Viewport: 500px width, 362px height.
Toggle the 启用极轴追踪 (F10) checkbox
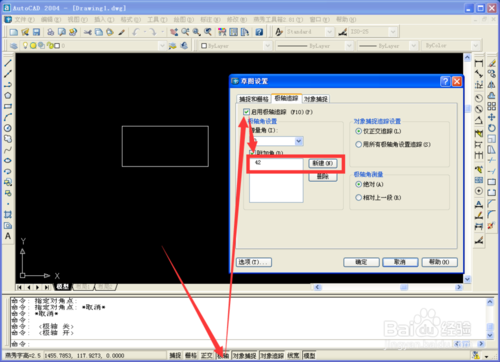click(246, 112)
